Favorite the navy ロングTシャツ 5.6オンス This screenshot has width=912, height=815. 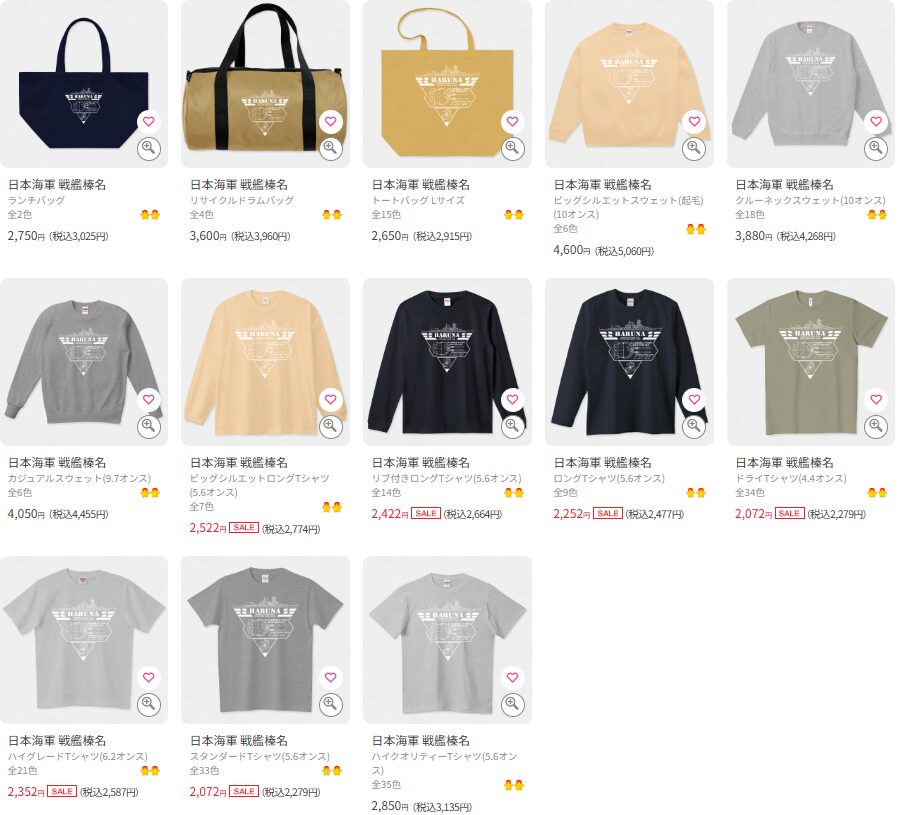pos(694,400)
